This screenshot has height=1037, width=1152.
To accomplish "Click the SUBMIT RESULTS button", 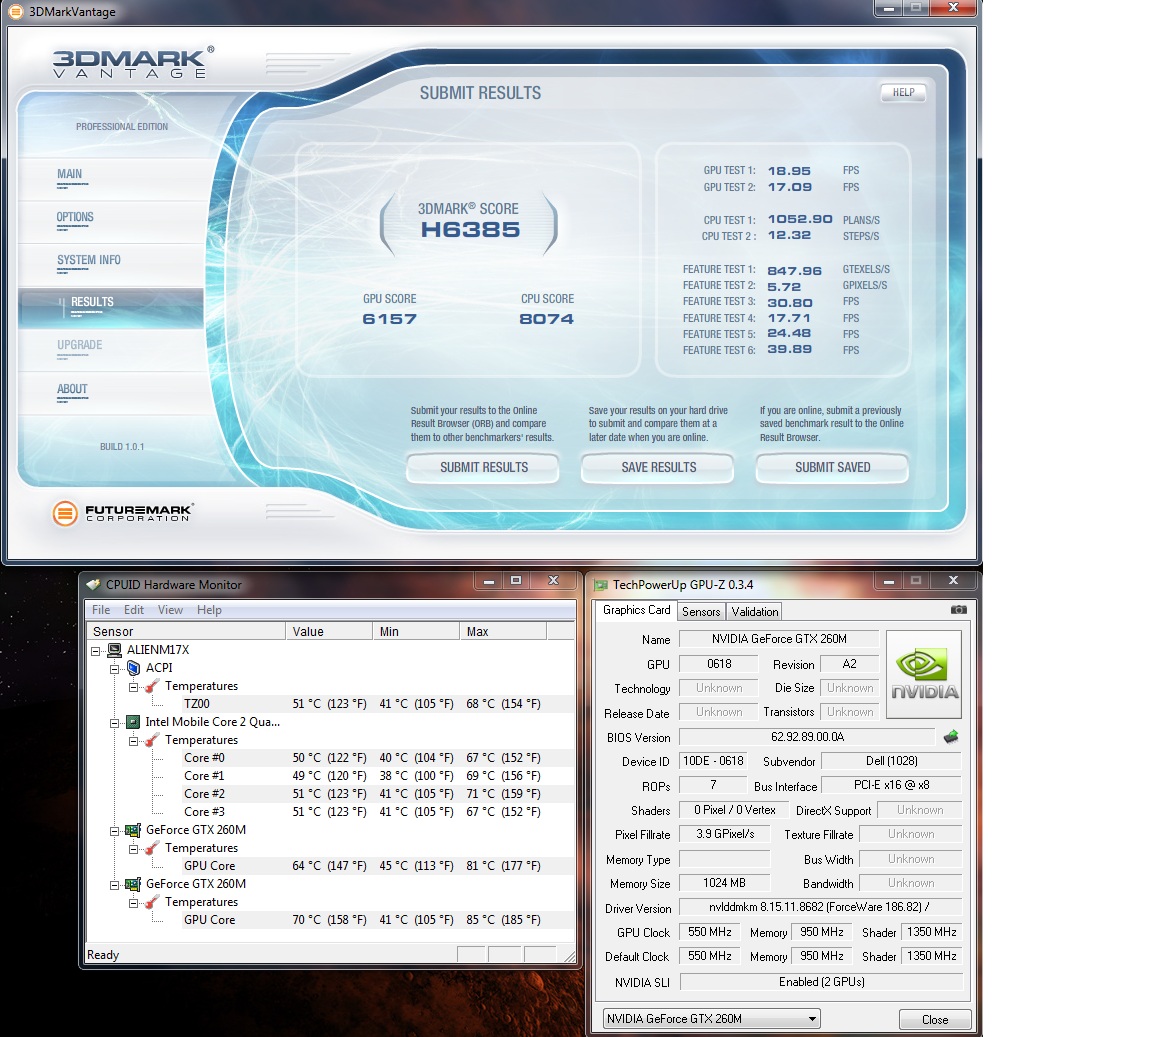I will click(483, 467).
